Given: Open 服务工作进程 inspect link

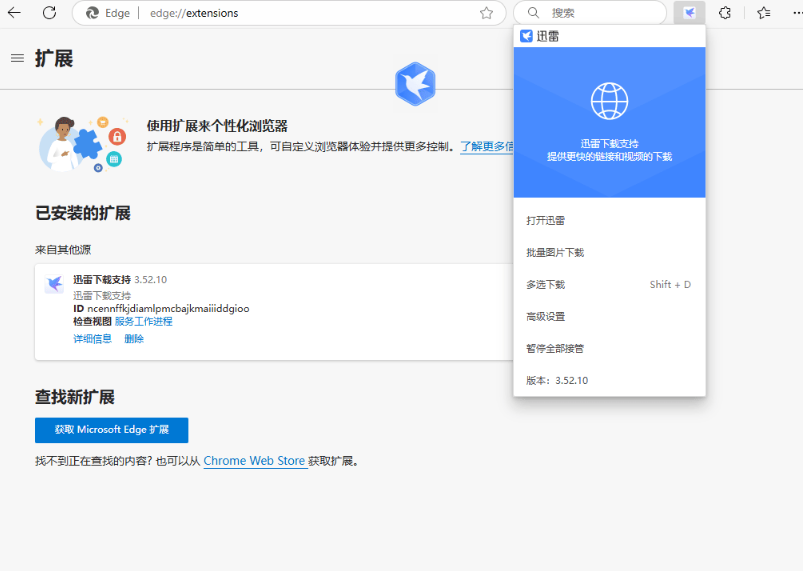Looking at the screenshot, I should (143, 322).
